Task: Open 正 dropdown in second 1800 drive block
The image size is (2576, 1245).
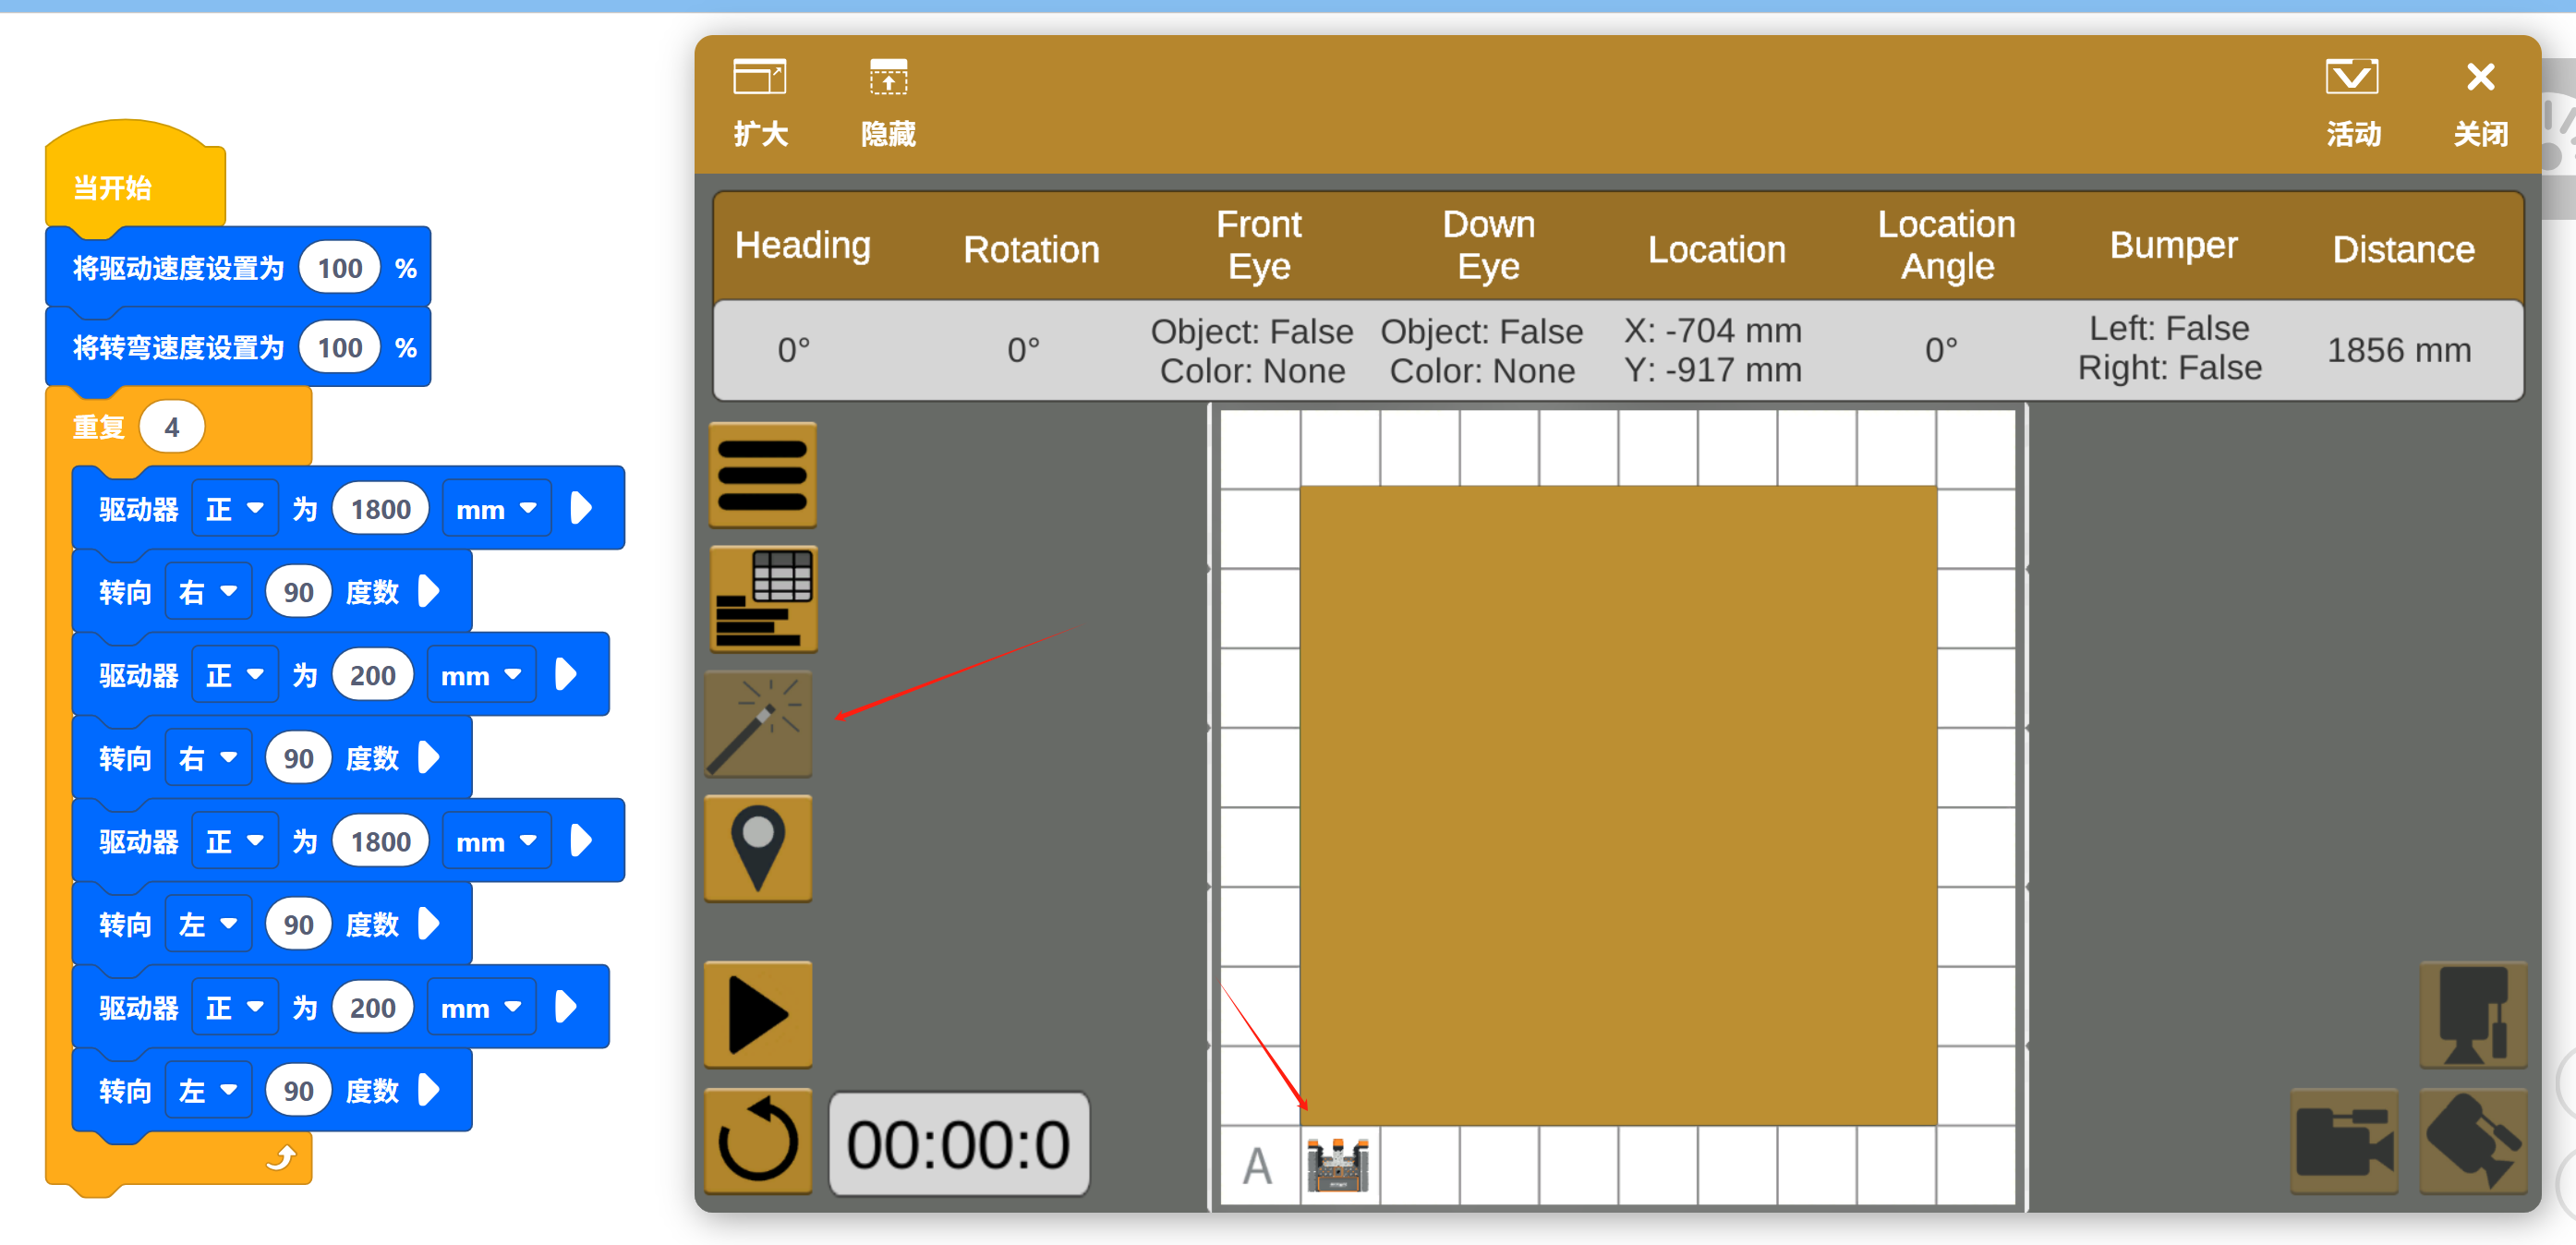Action: [233, 841]
